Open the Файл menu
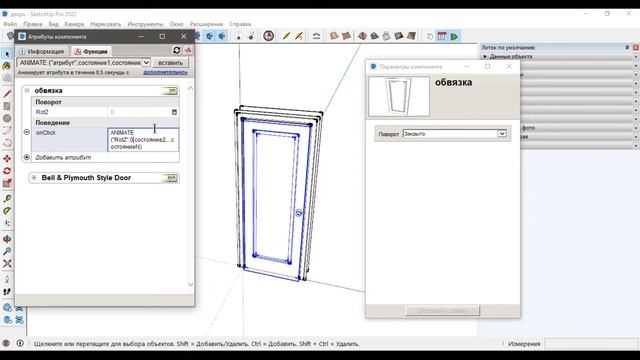640x360 pixels. 10,24
